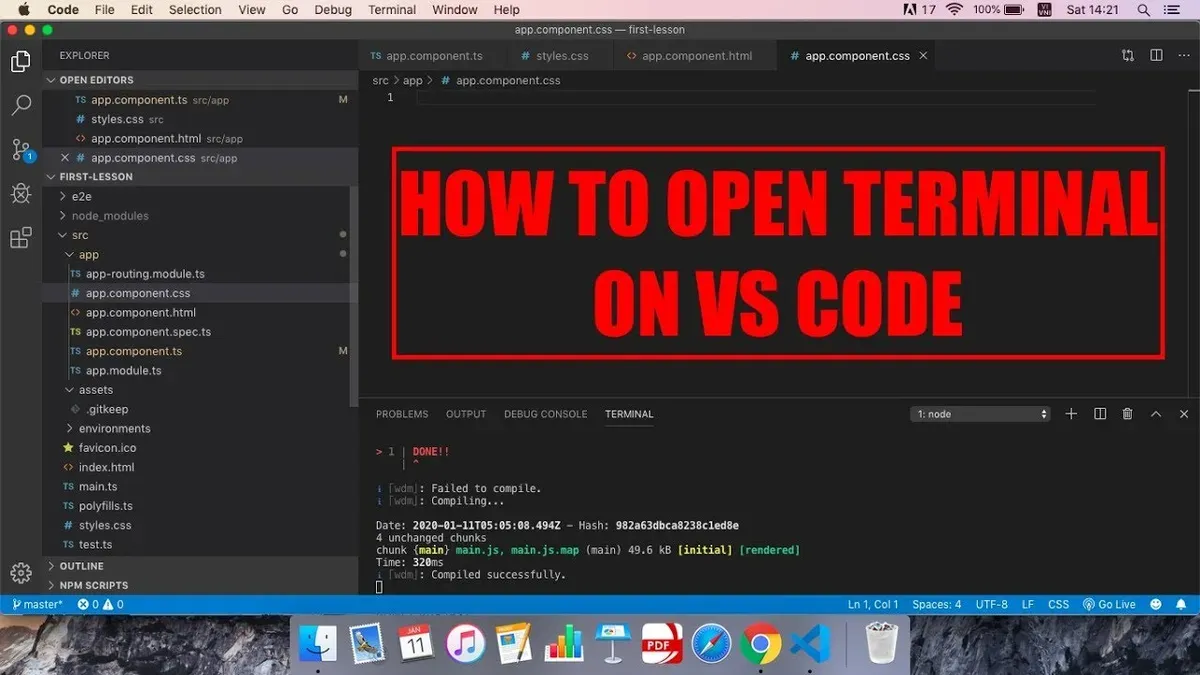Open the Manage gear in activity bar

pyautogui.click(x=20, y=573)
